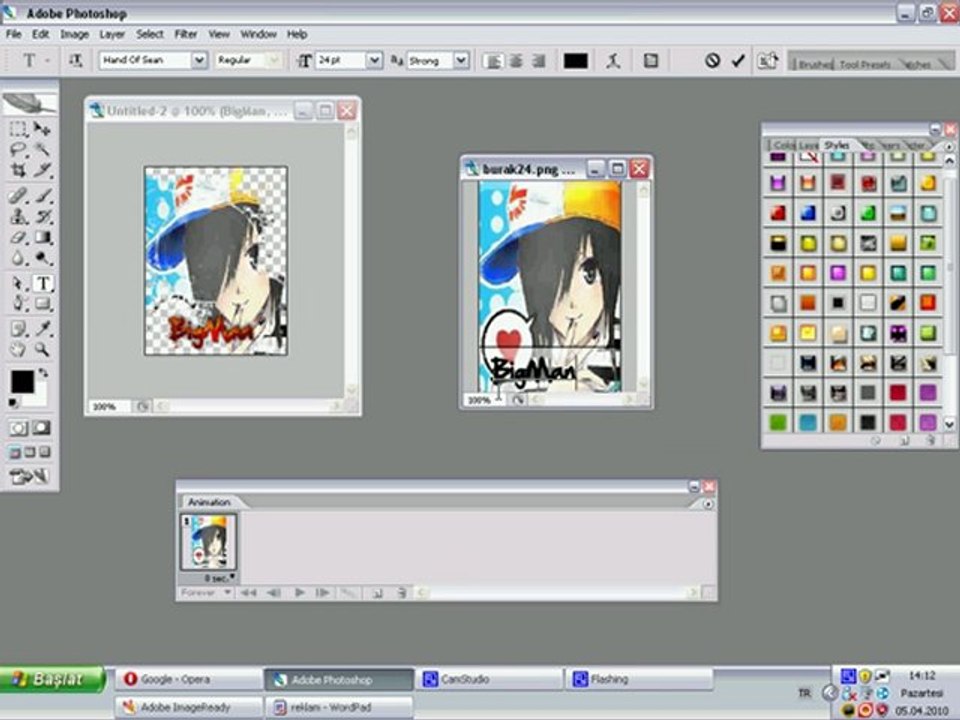The image size is (960, 720).
Task: Open the Filter menu
Action: click(186, 34)
